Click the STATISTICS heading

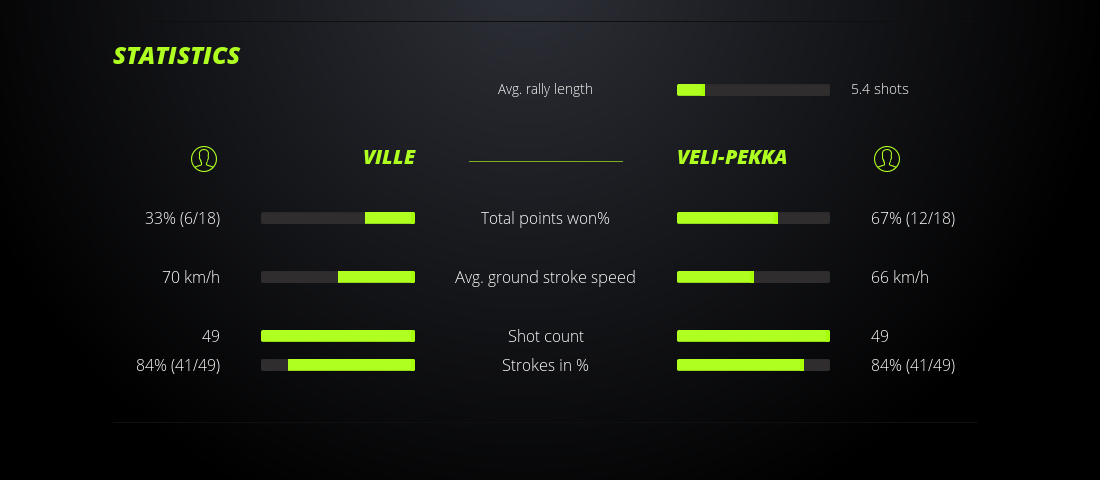pyautogui.click(x=177, y=56)
